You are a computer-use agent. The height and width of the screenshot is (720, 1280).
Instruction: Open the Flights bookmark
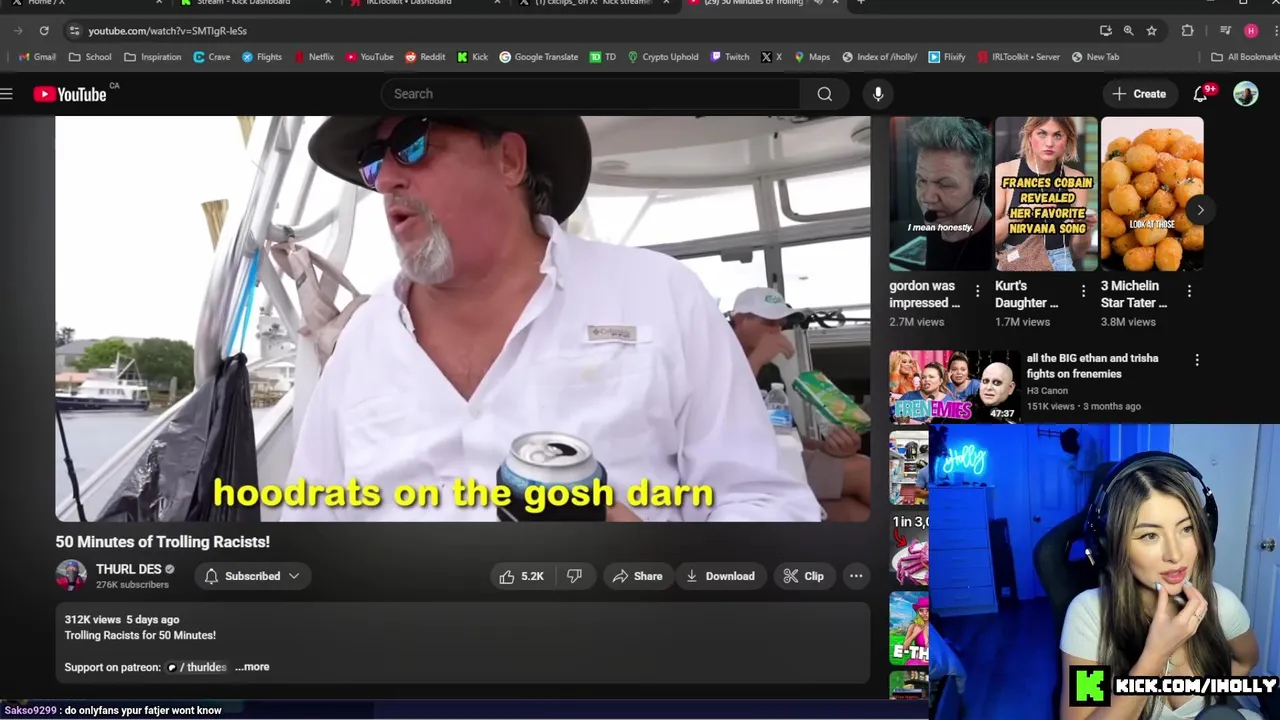262,57
